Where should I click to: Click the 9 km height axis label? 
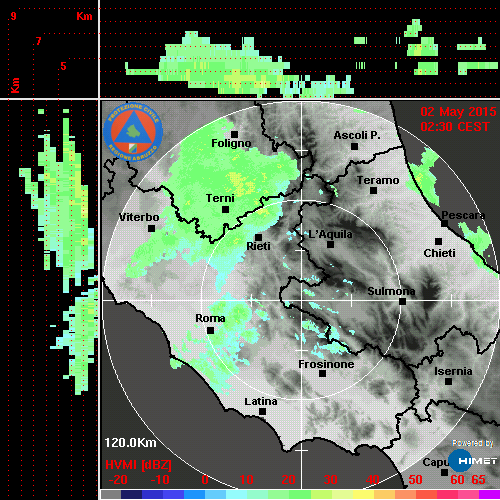click(13, 16)
